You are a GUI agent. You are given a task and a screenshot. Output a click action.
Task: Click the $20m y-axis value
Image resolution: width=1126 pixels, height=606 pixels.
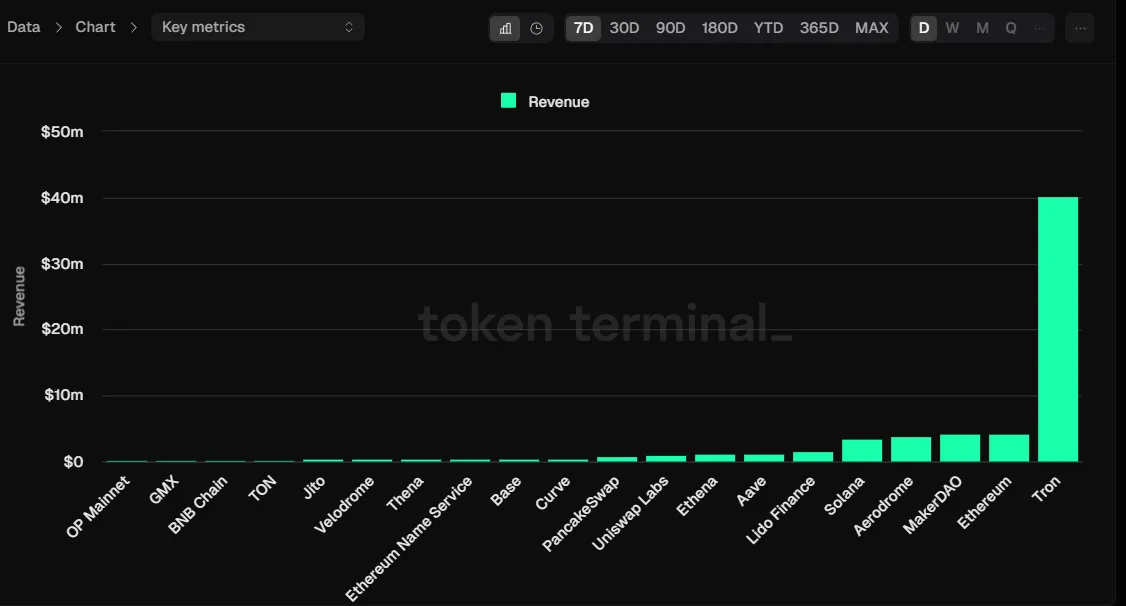click(62, 329)
